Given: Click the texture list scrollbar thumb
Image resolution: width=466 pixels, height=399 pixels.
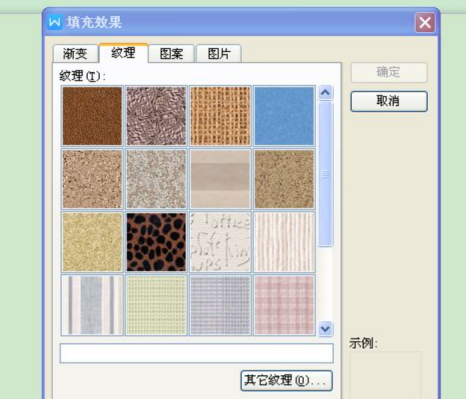Looking at the screenshot, I should pyautogui.click(x=325, y=174).
